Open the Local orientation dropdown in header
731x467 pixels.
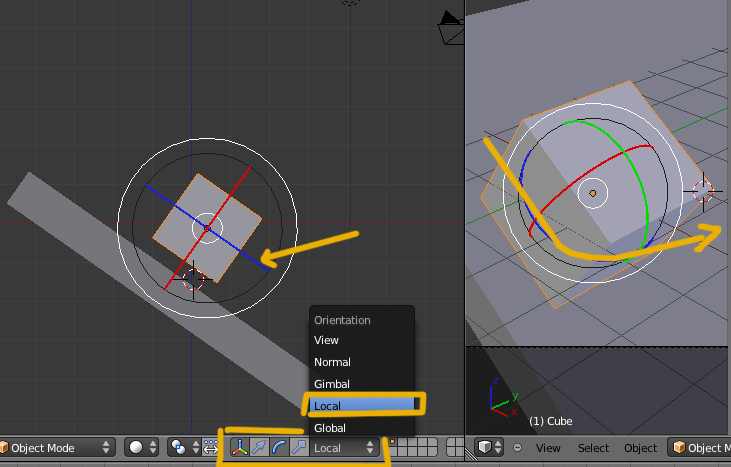(344, 448)
